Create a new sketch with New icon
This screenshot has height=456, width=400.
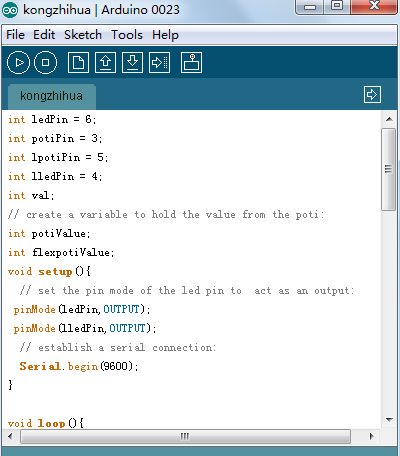pos(78,62)
